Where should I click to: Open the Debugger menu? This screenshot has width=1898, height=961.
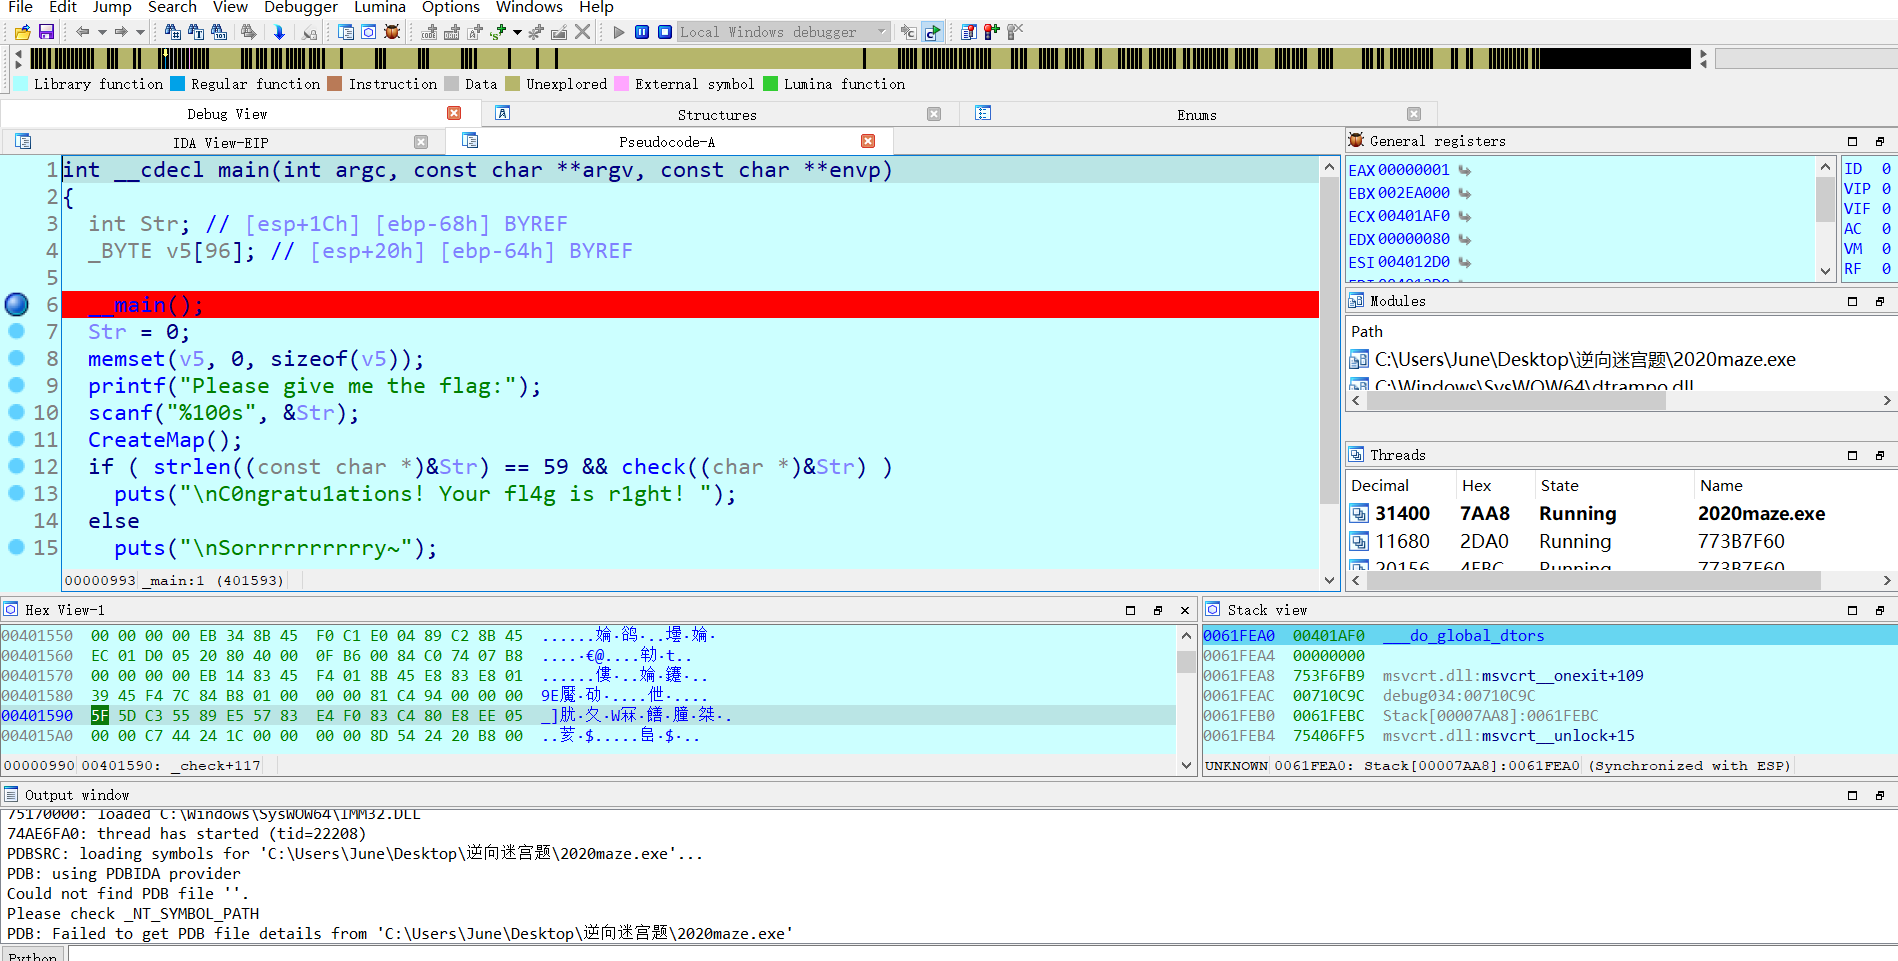point(301,8)
